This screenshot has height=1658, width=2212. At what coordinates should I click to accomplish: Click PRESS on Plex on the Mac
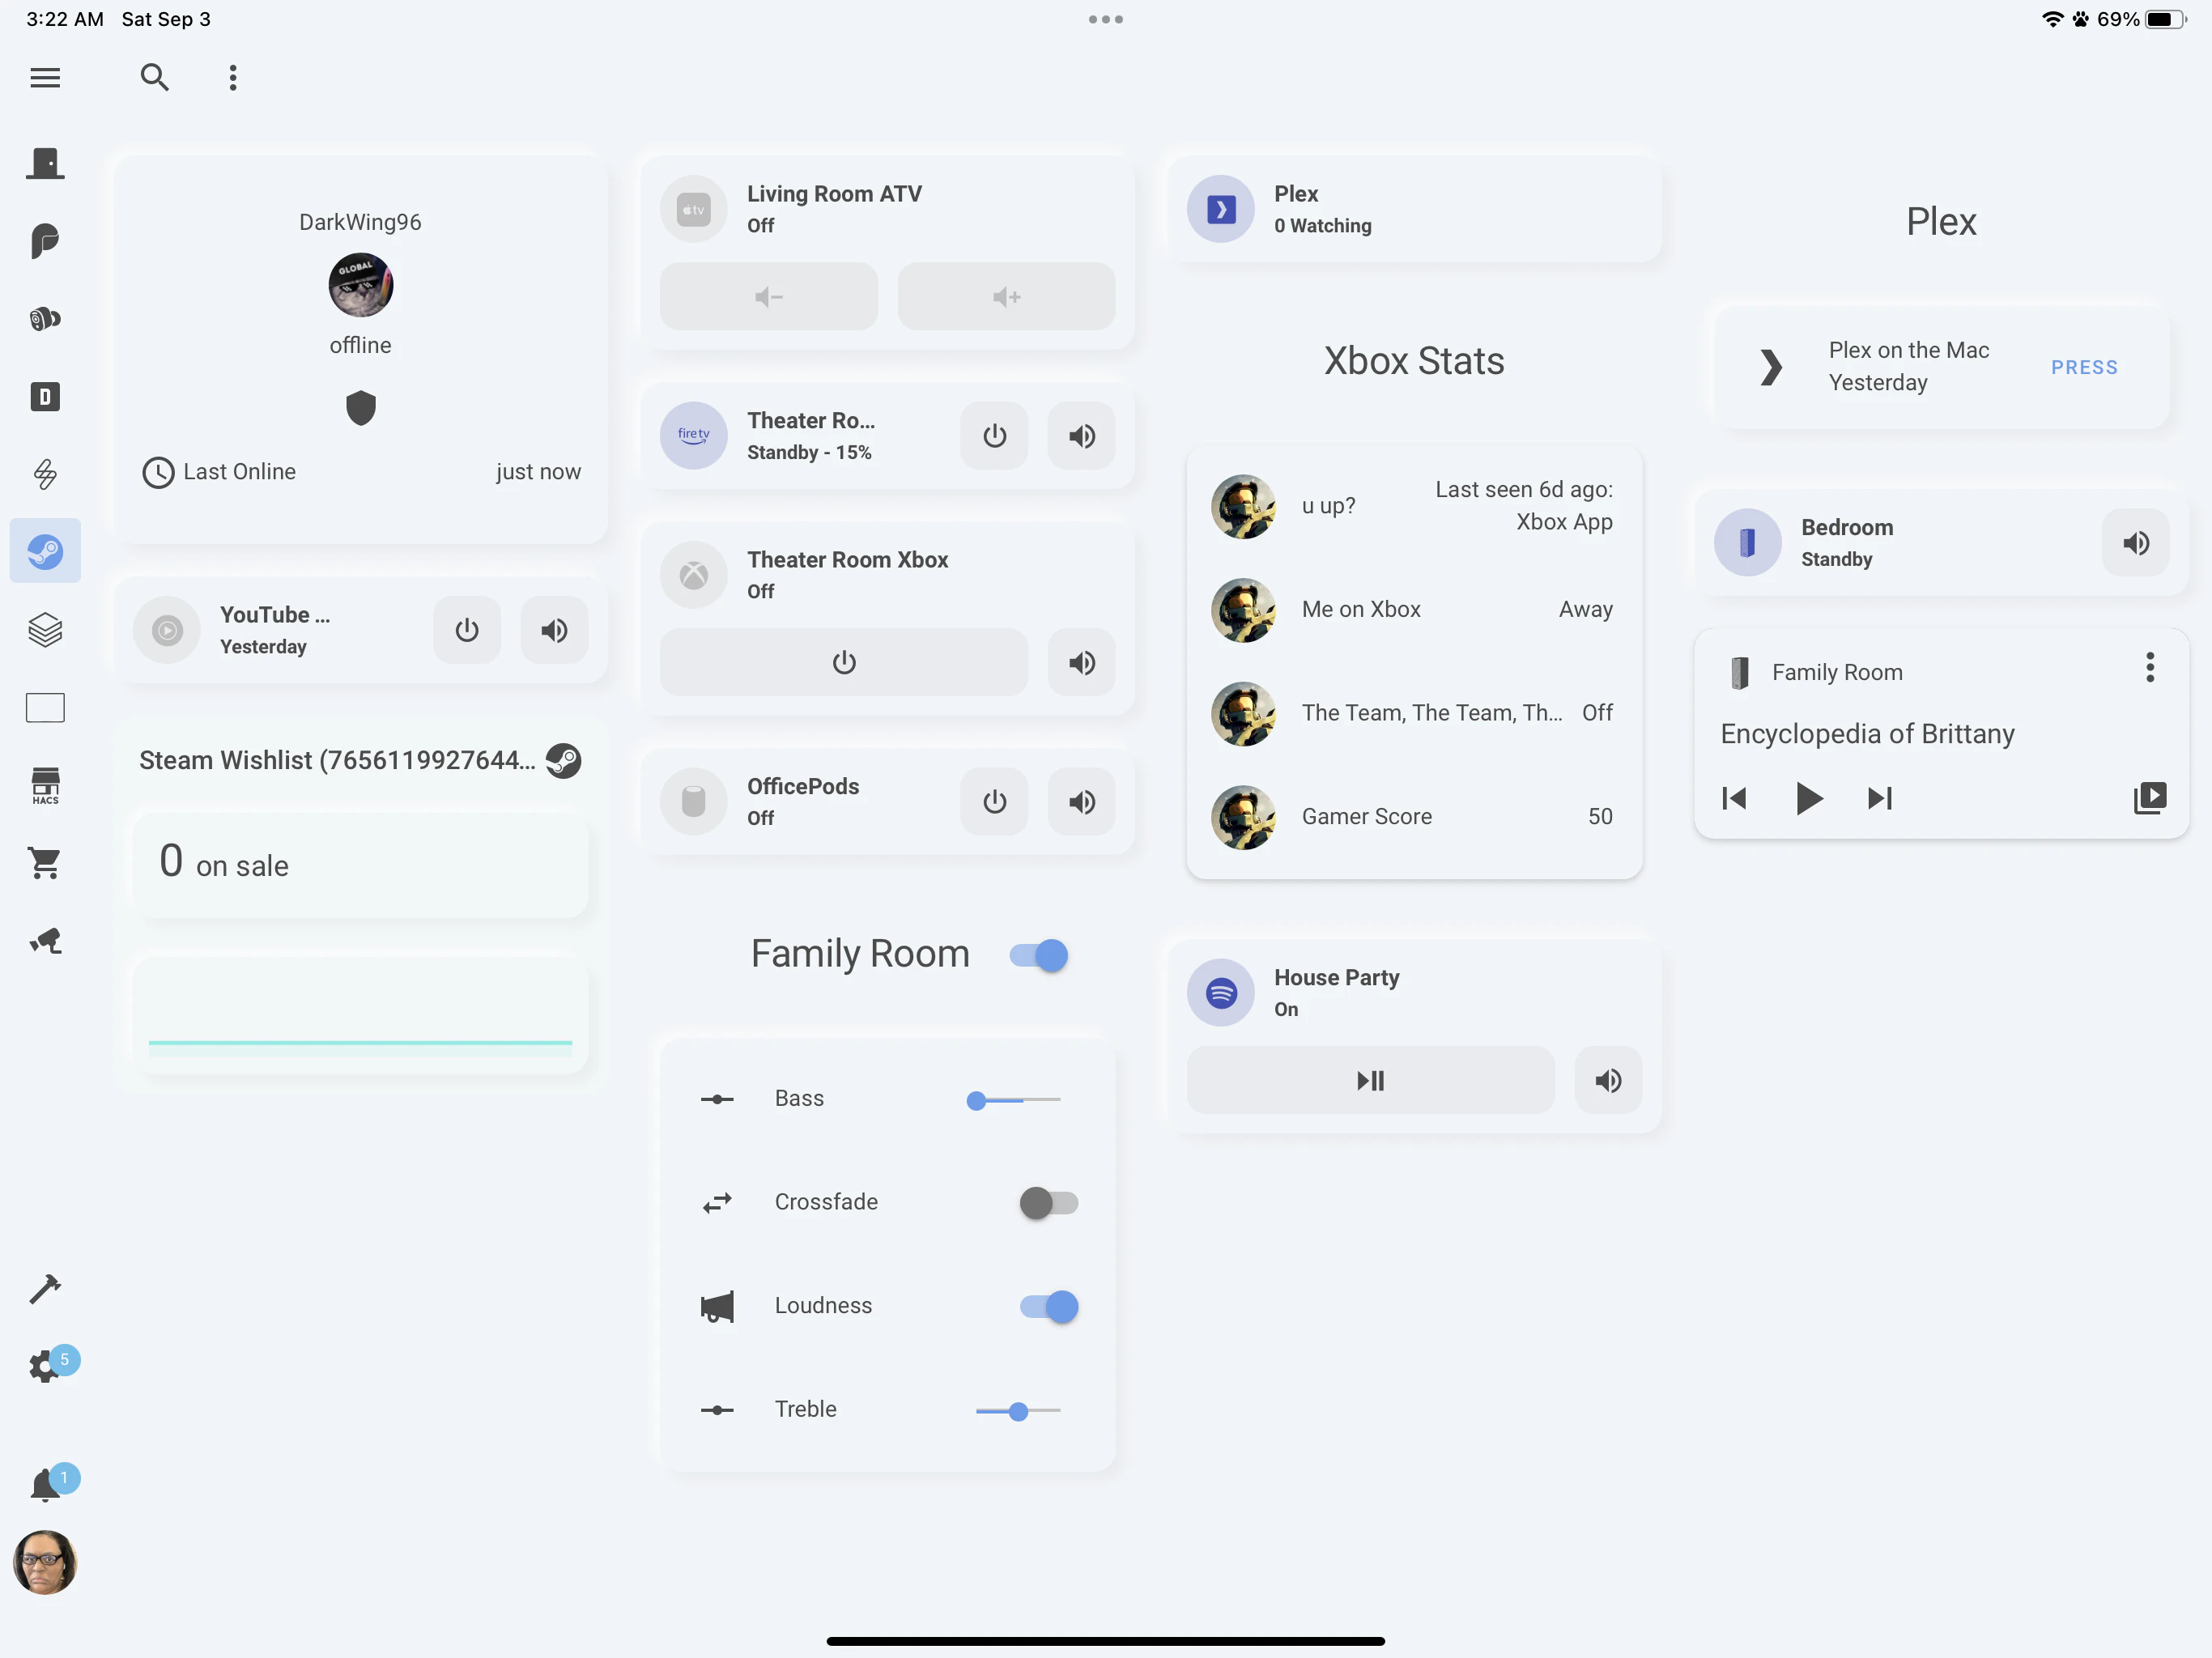[x=2084, y=367]
